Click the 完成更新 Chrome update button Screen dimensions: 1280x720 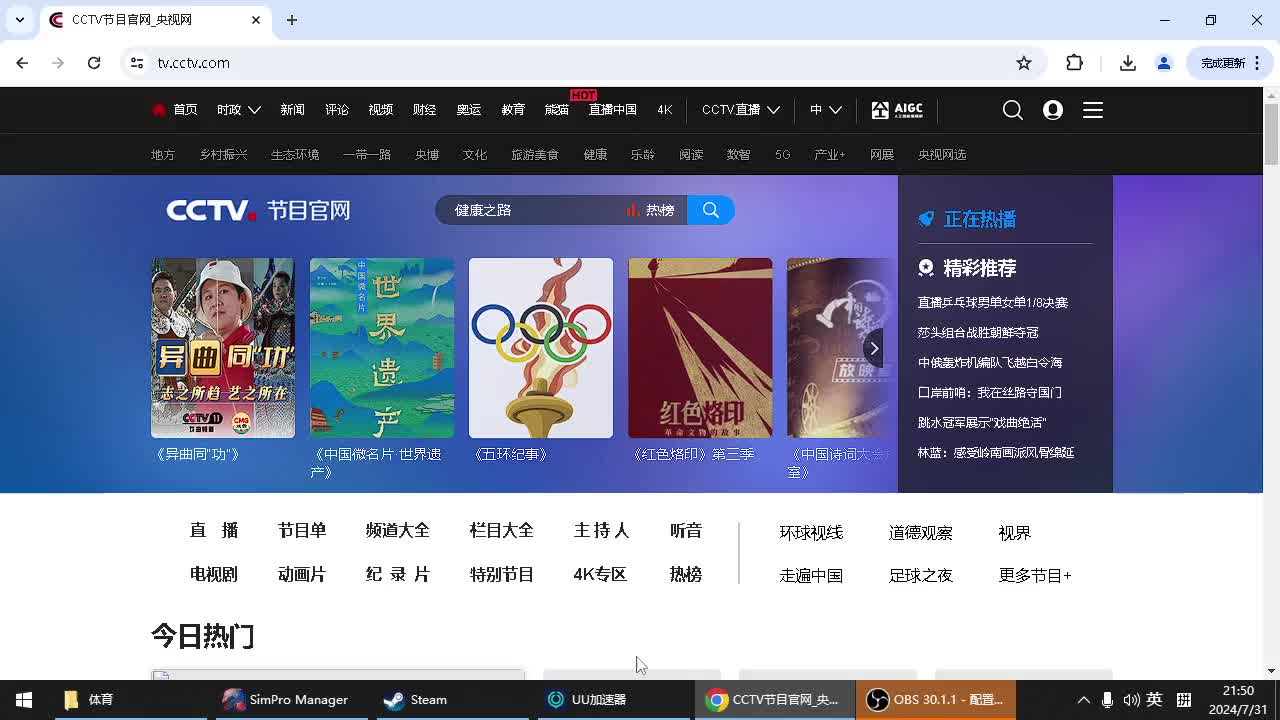1222,63
